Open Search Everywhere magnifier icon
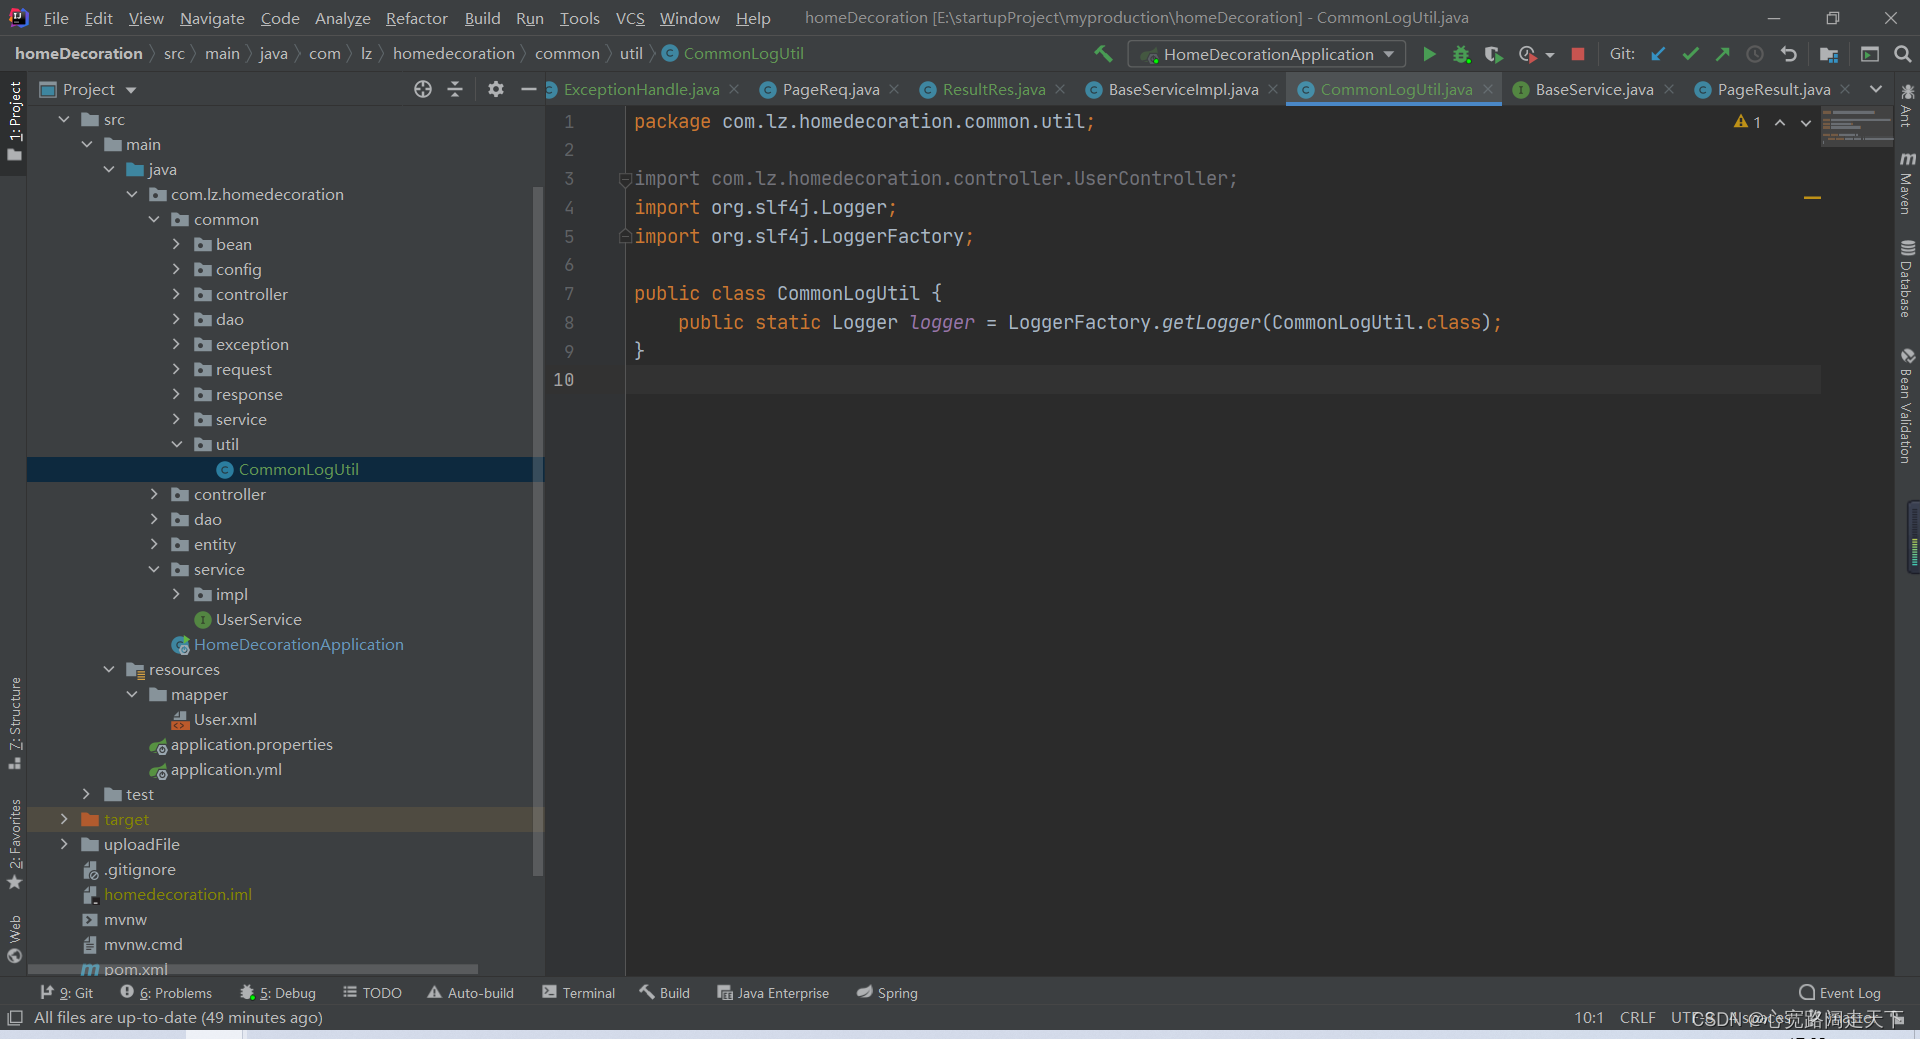 pos(1903,54)
